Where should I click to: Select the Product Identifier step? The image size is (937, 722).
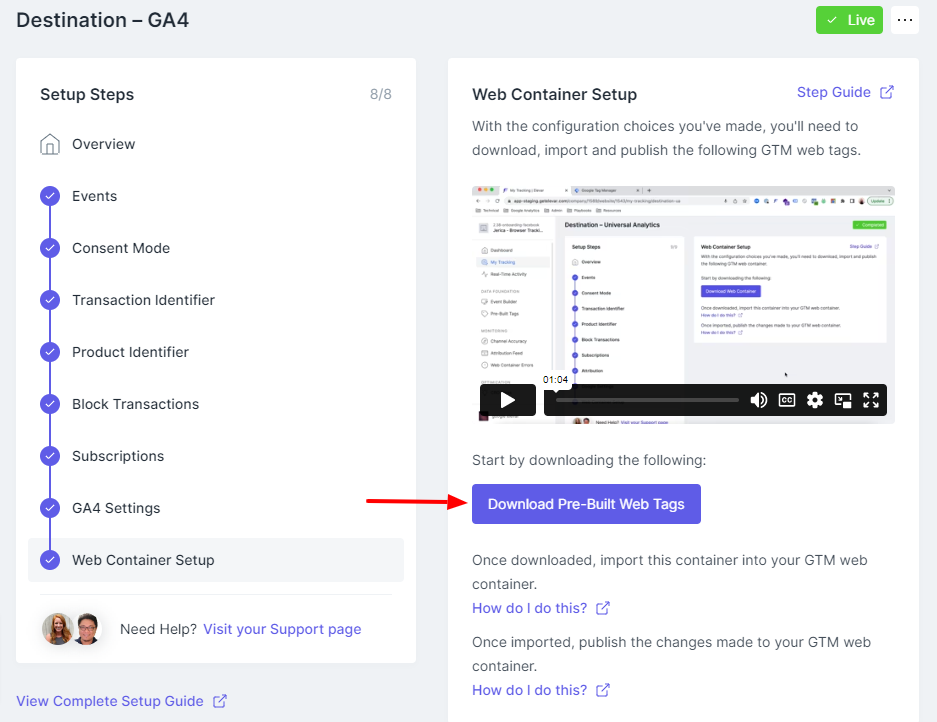pos(130,352)
